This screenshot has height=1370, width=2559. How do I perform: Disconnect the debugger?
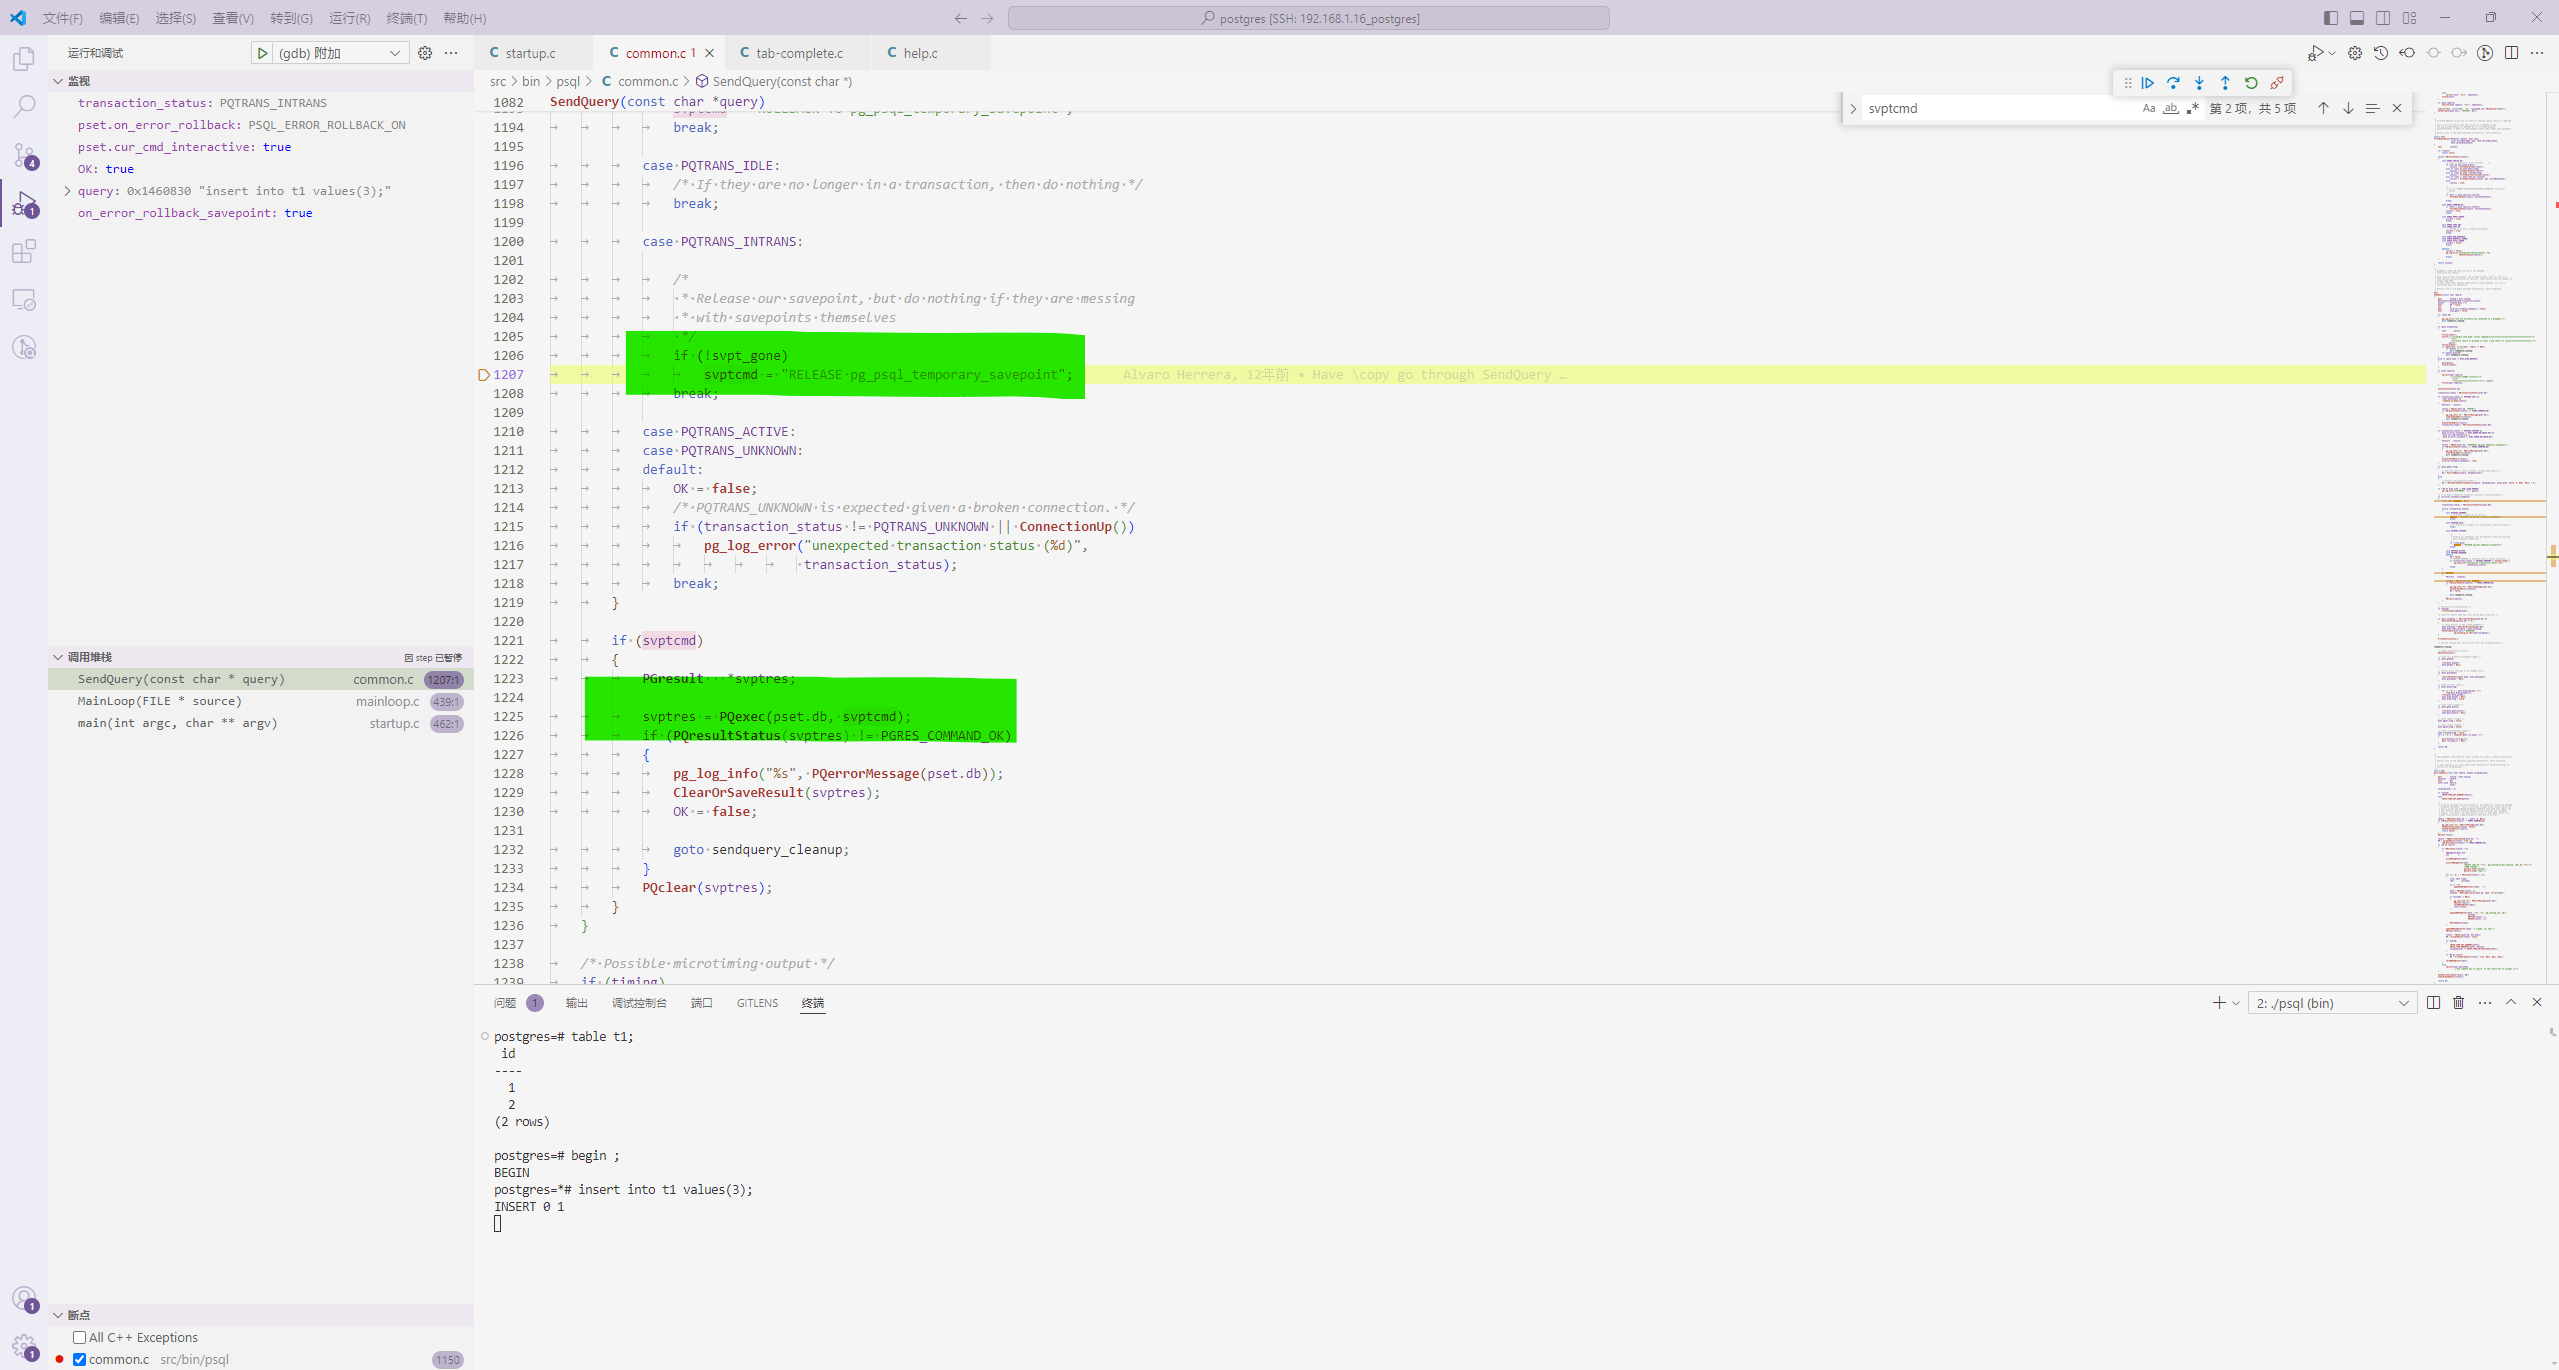pyautogui.click(x=2277, y=83)
